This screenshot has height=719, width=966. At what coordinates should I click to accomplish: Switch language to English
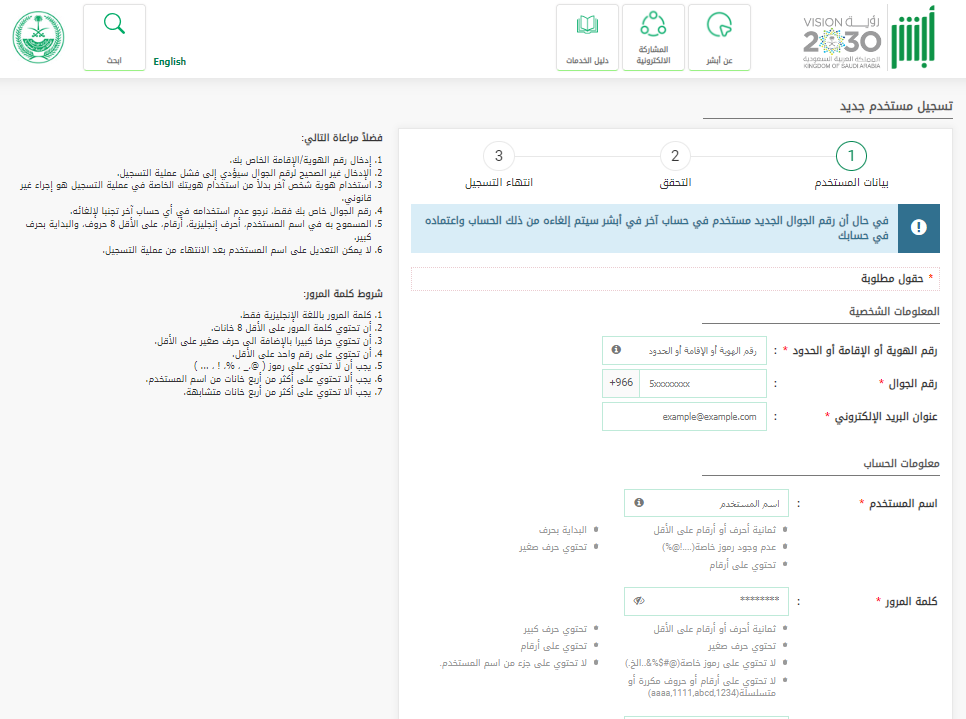[x=169, y=62]
